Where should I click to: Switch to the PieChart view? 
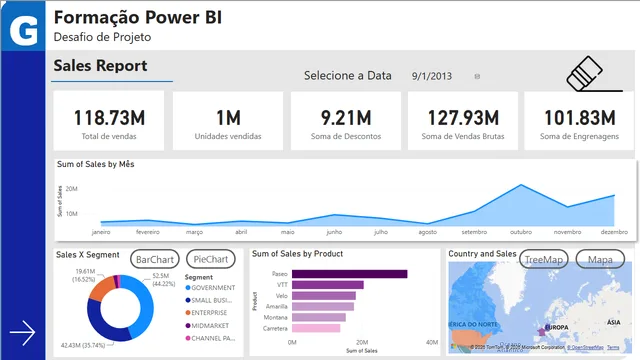[x=211, y=259]
